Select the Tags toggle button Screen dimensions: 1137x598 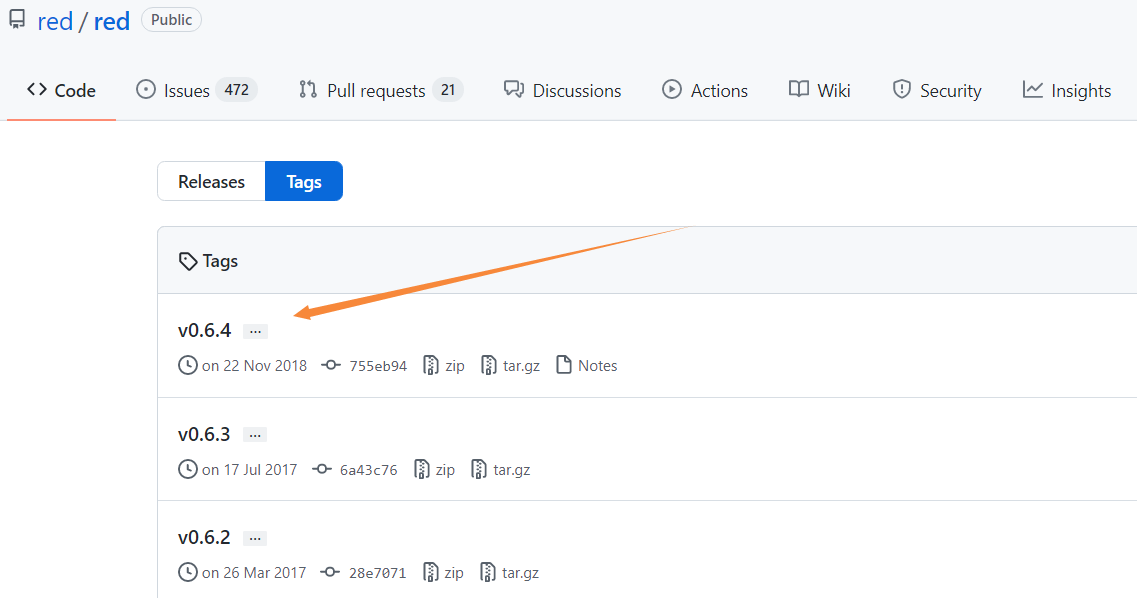tap(304, 182)
